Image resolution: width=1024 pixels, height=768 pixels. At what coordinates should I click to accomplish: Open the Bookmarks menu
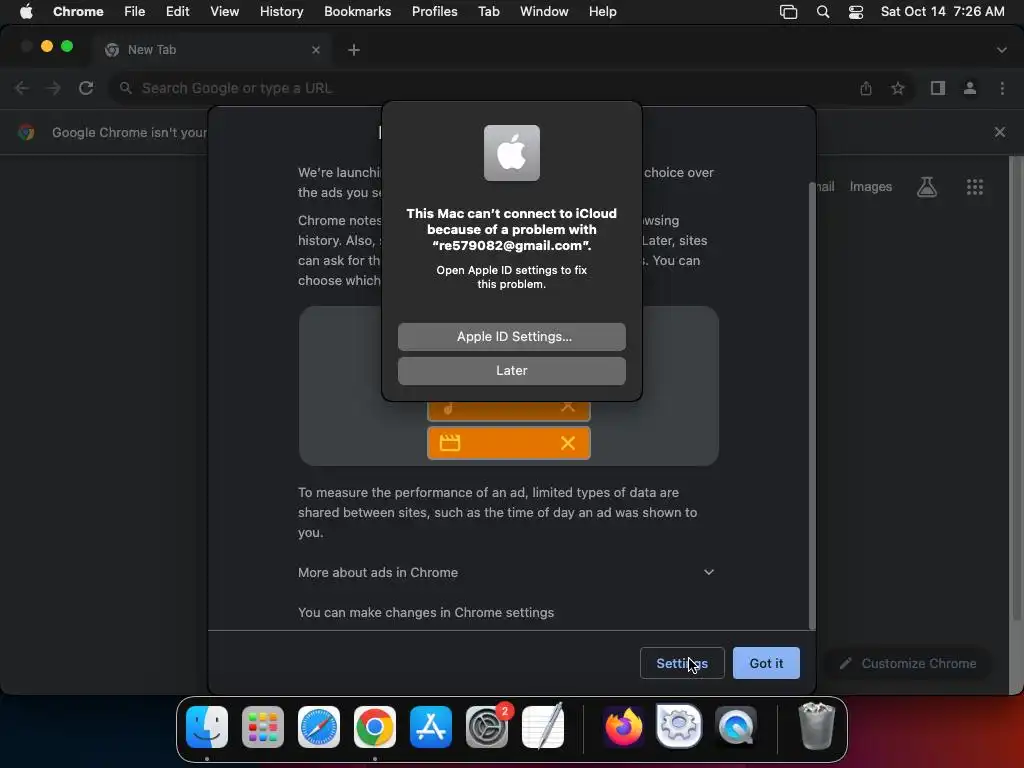357,11
